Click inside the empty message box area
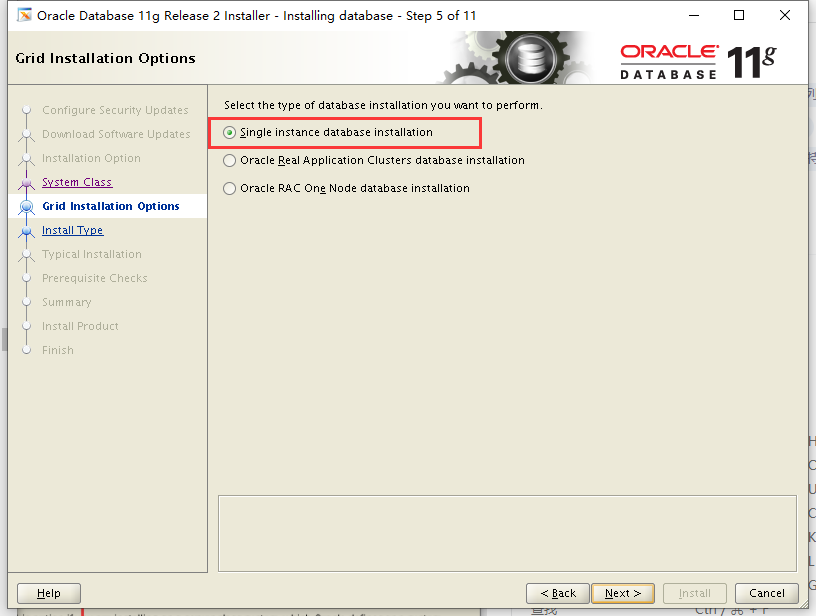 (507, 533)
